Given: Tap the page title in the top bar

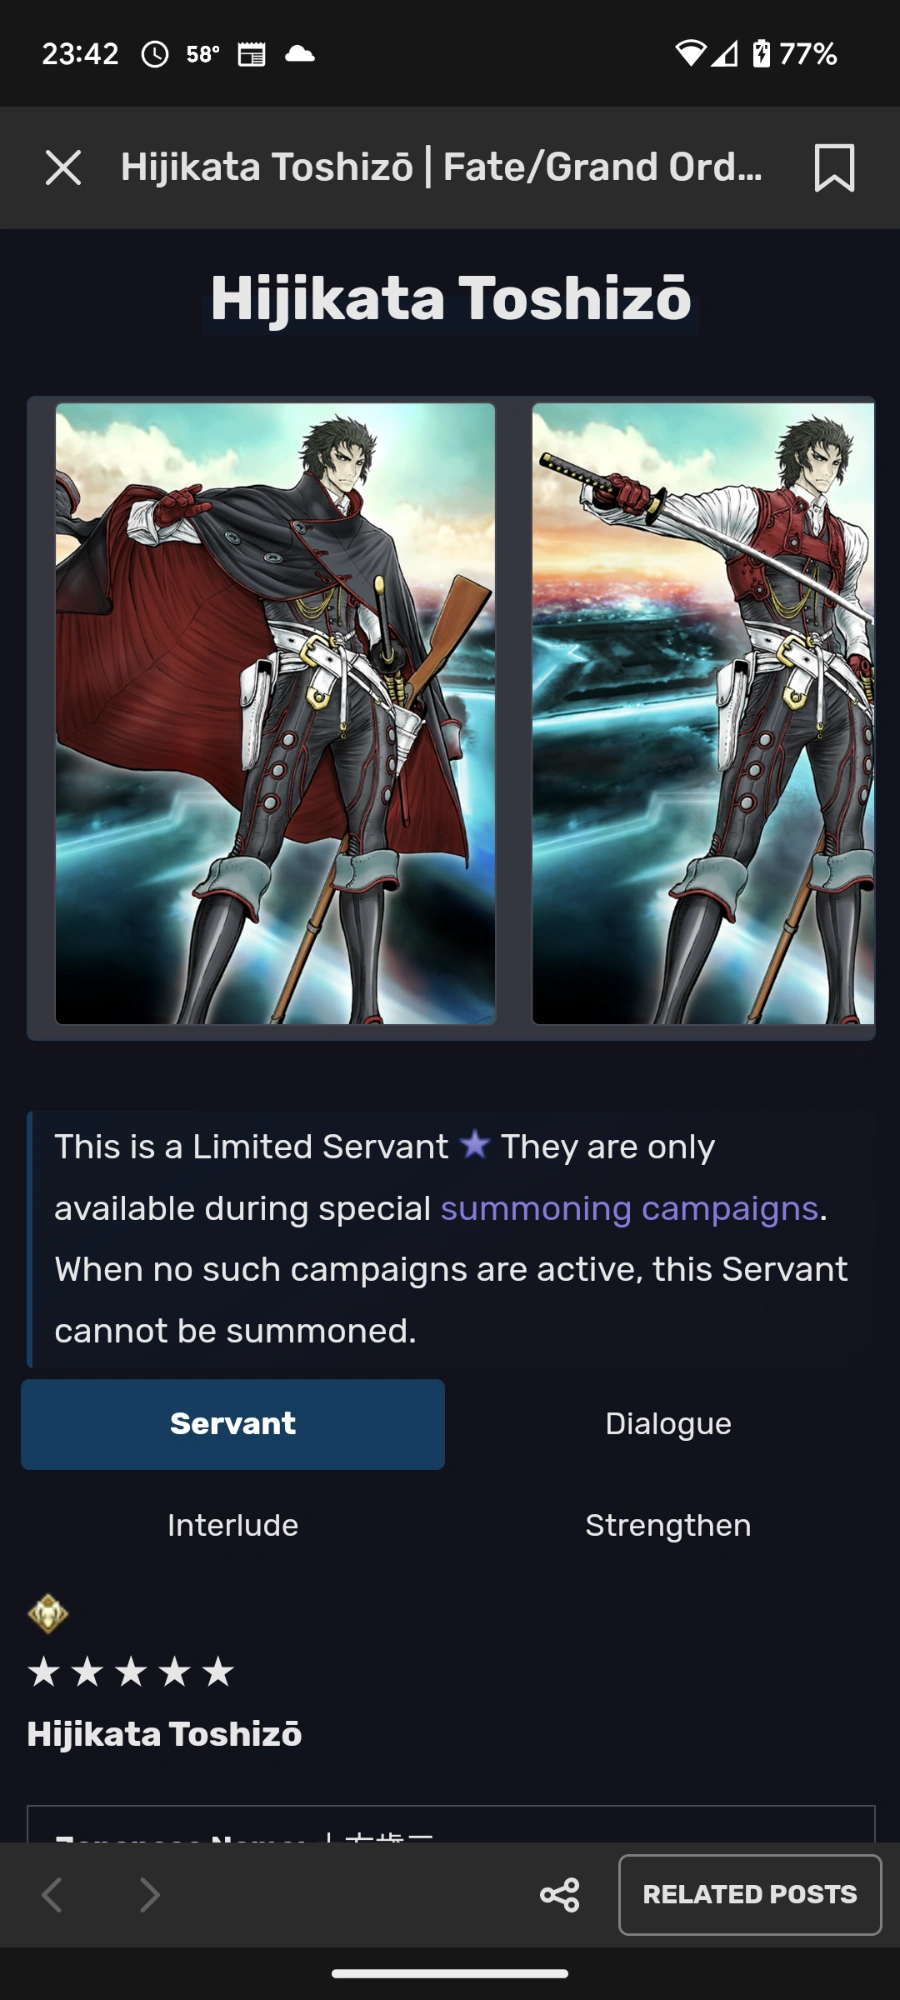Looking at the screenshot, I should pos(441,167).
